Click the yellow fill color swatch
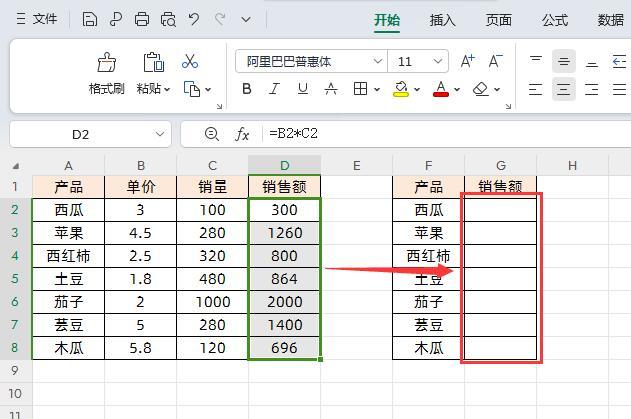Image resolution: width=631 pixels, height=419 pixels. coord(400,89)
